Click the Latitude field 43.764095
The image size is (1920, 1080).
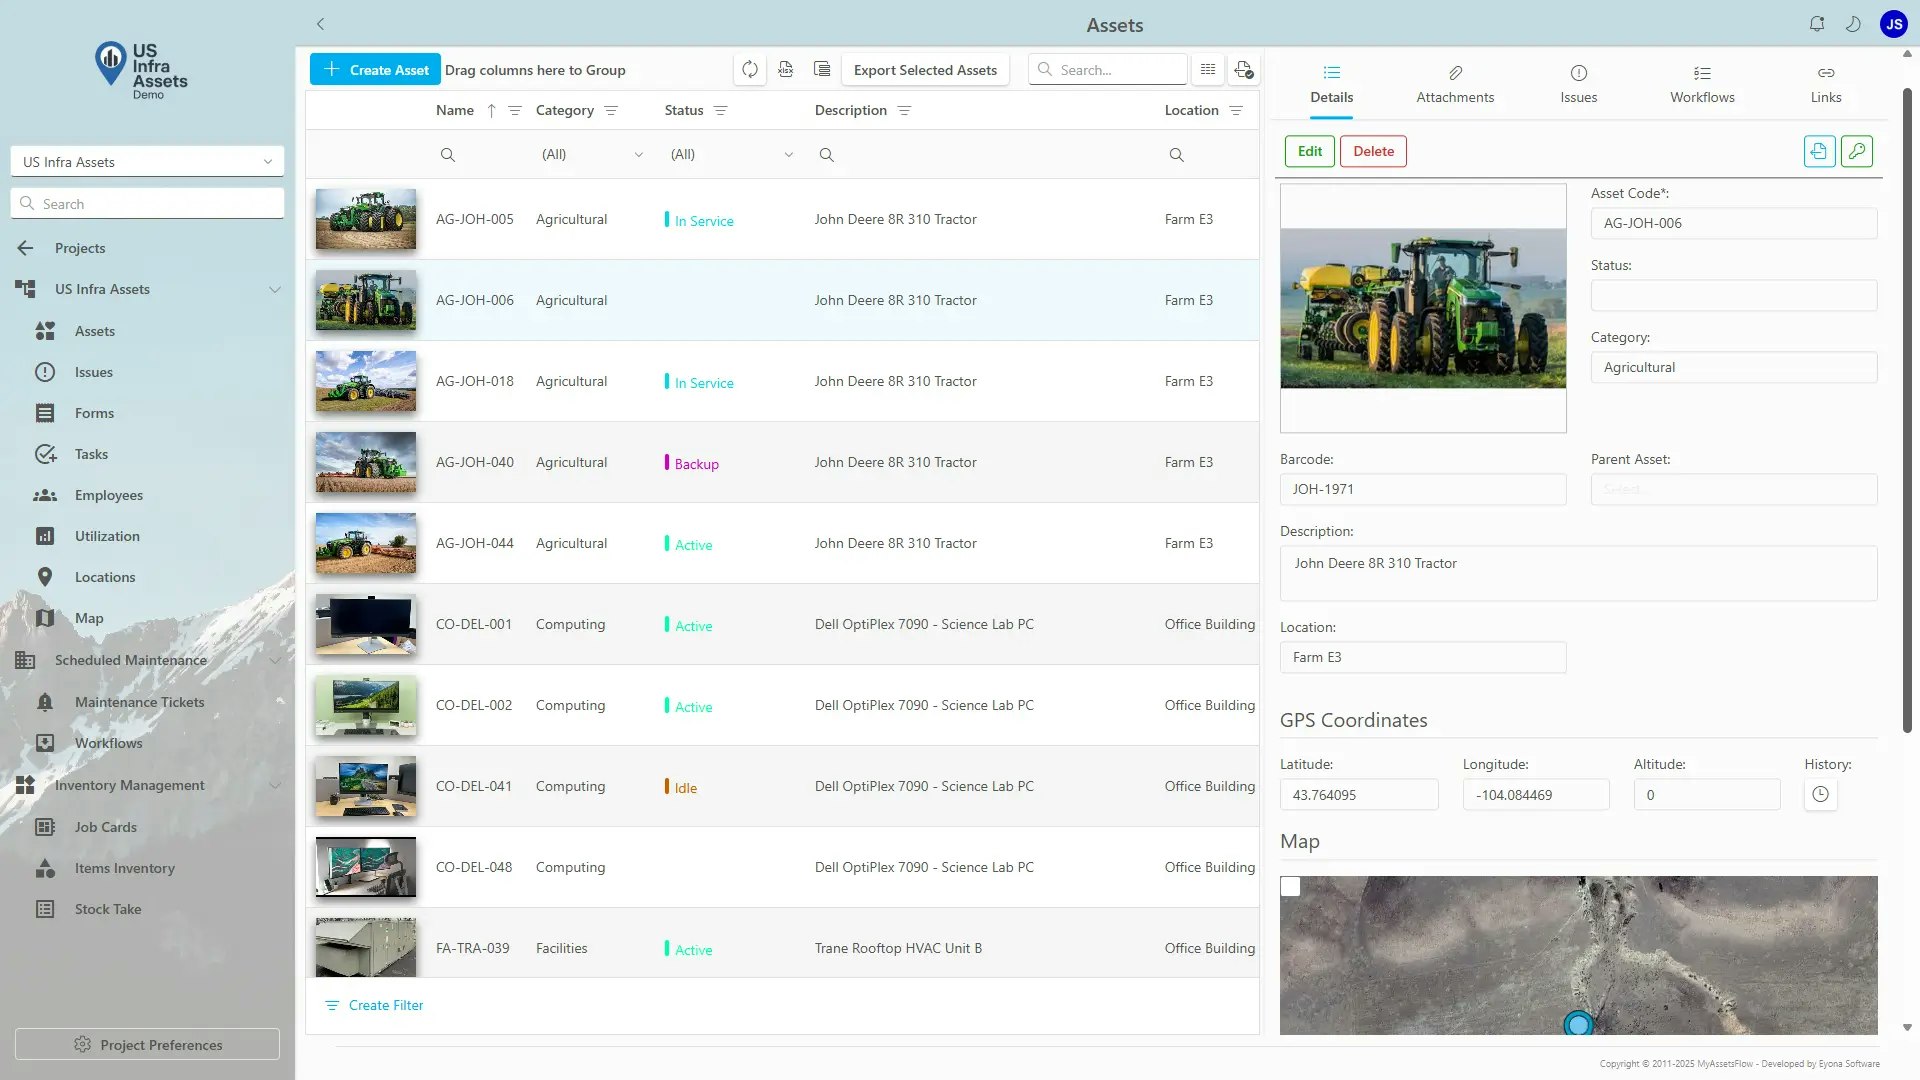pos(1359,795)
